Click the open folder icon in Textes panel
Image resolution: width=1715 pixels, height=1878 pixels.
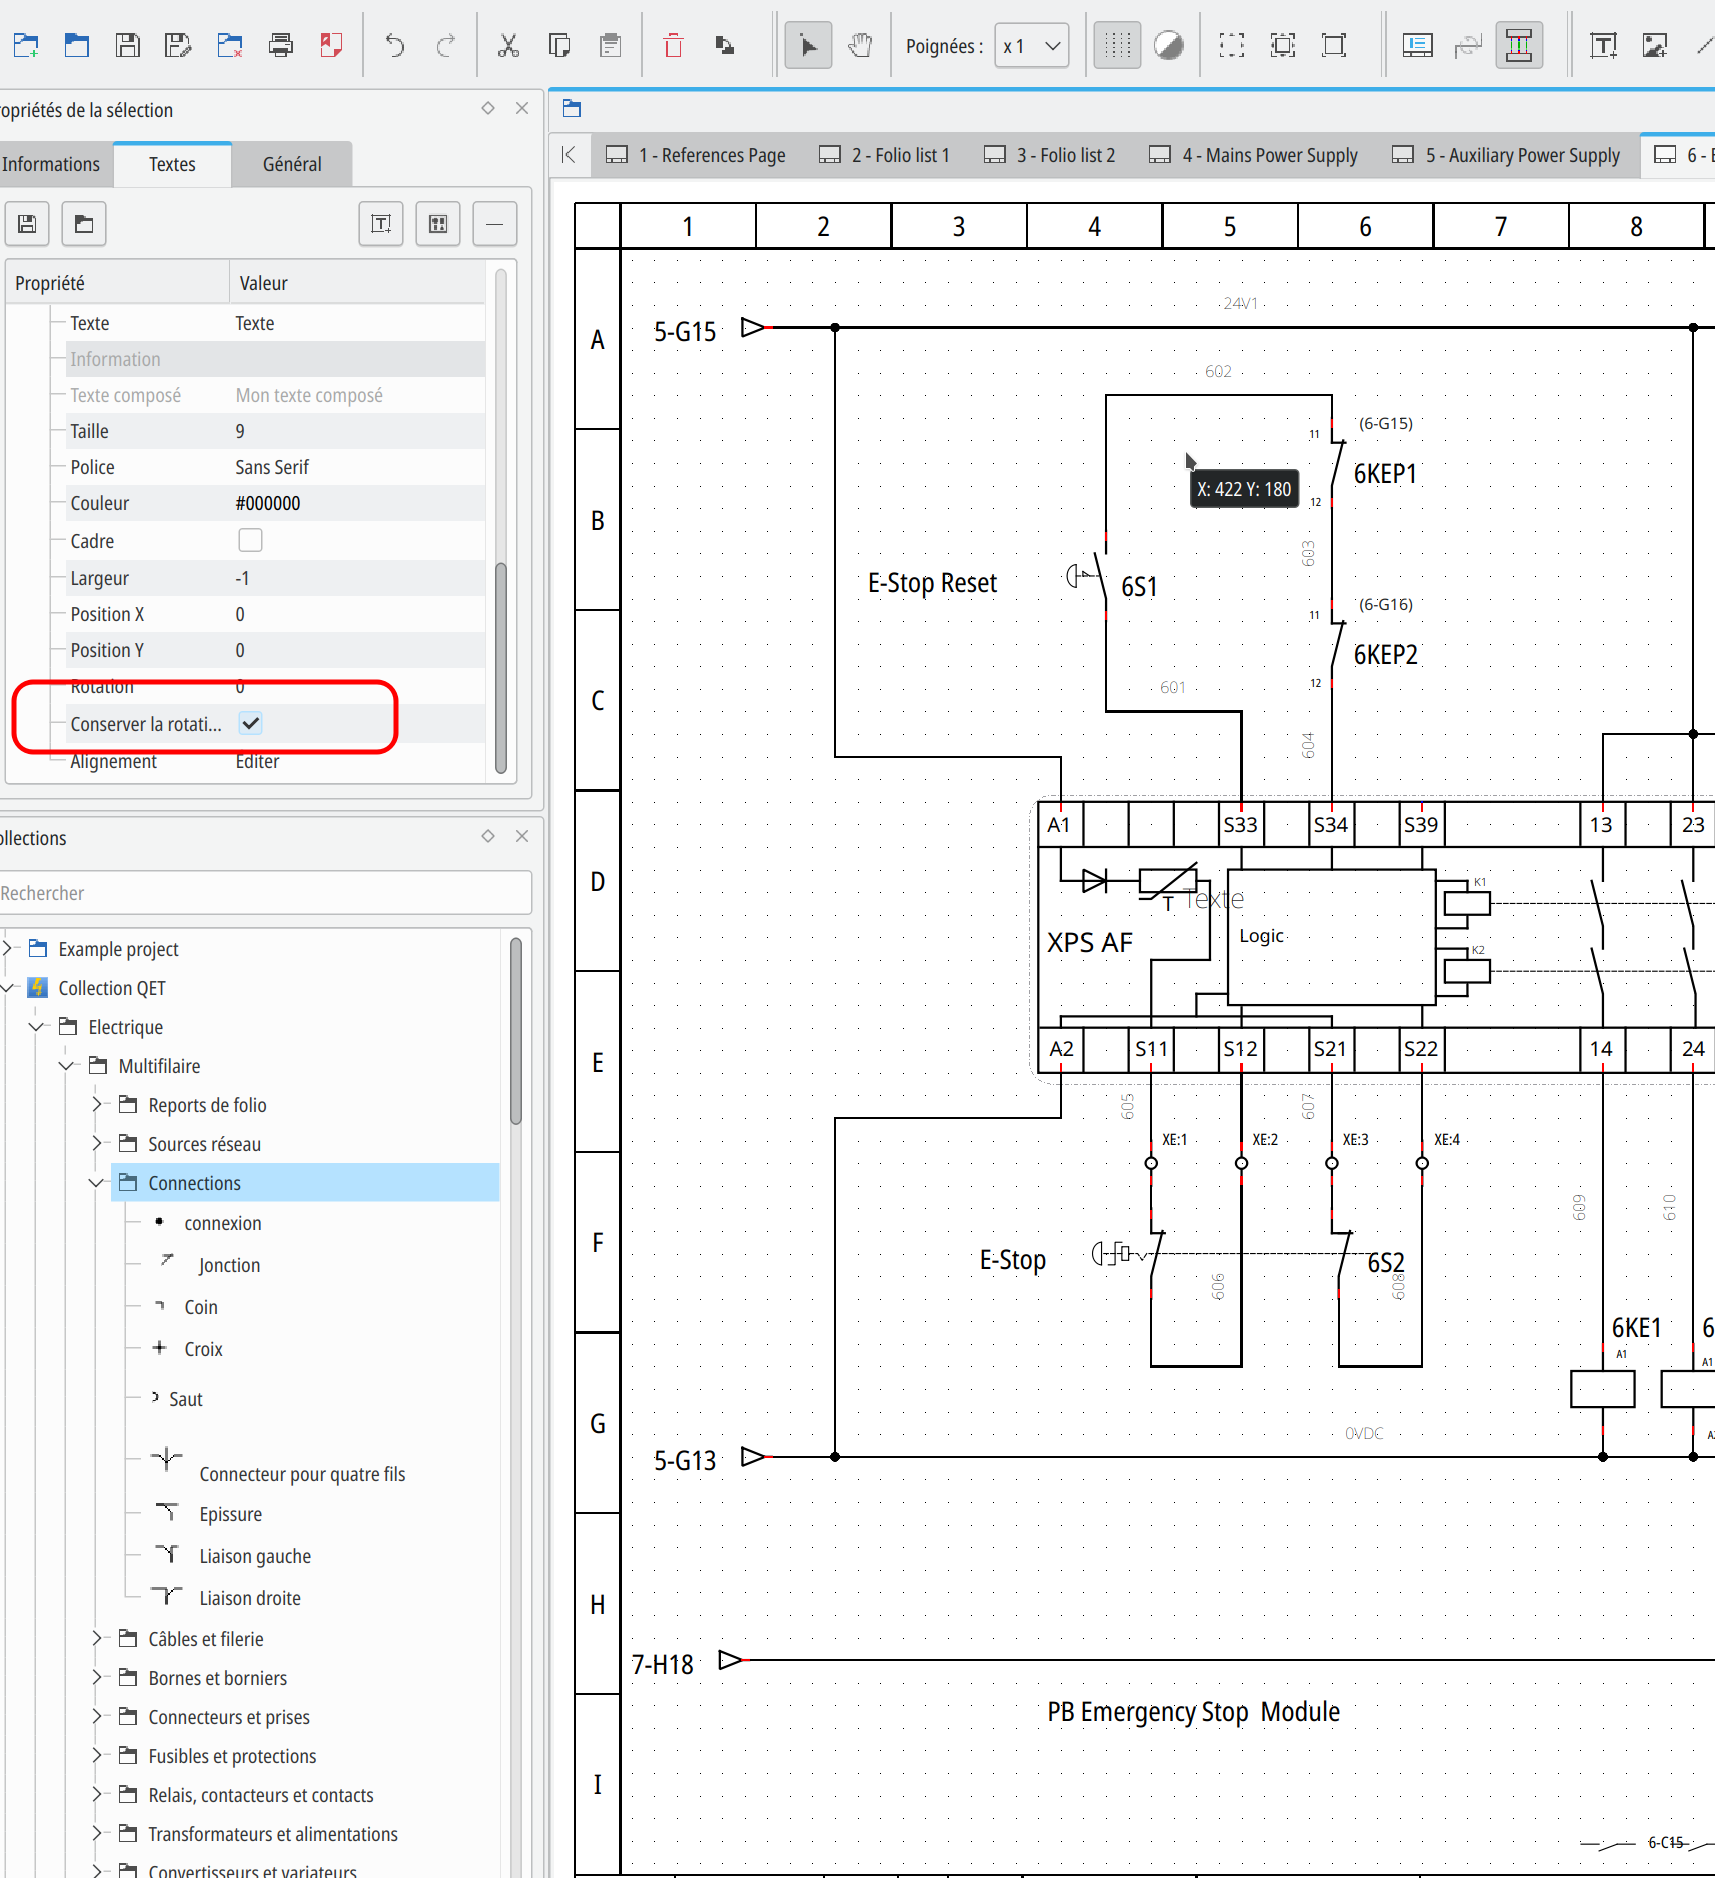(84, 224)
